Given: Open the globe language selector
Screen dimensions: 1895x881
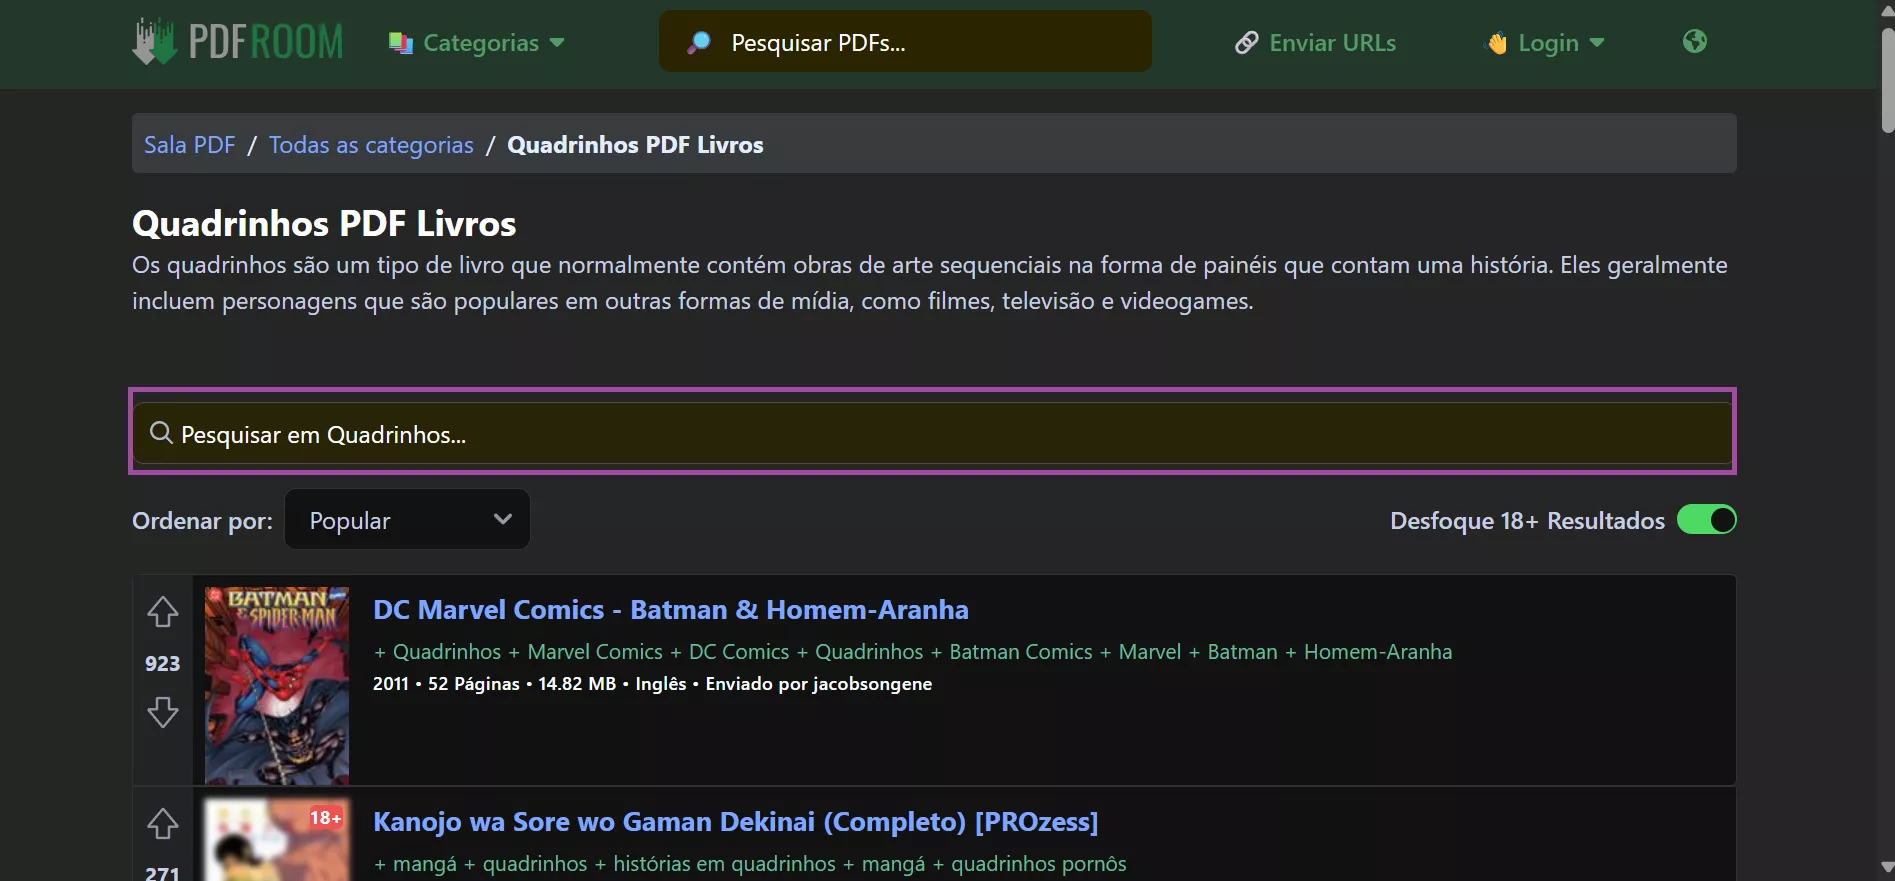Looking at the screenshot, I should (1694, 42).
